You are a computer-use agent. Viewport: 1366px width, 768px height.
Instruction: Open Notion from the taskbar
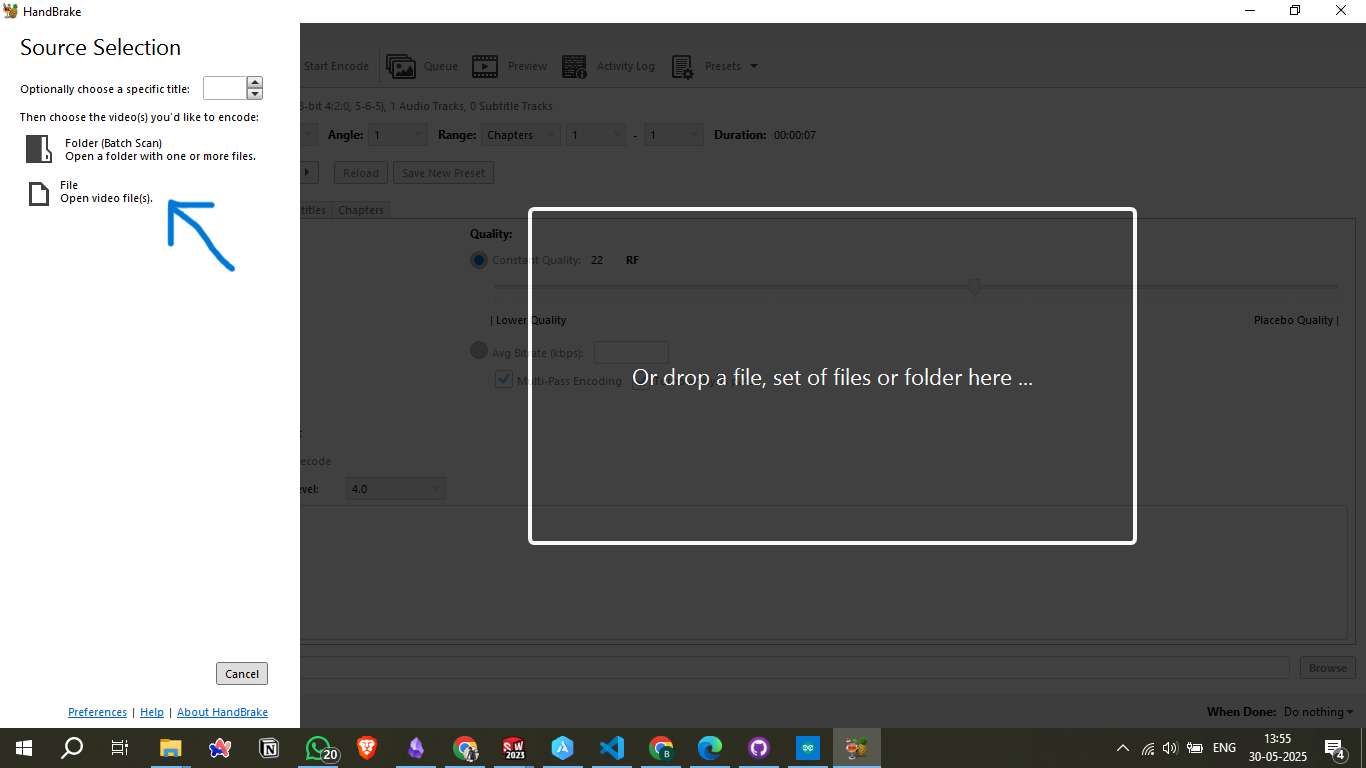coord(269,748)
